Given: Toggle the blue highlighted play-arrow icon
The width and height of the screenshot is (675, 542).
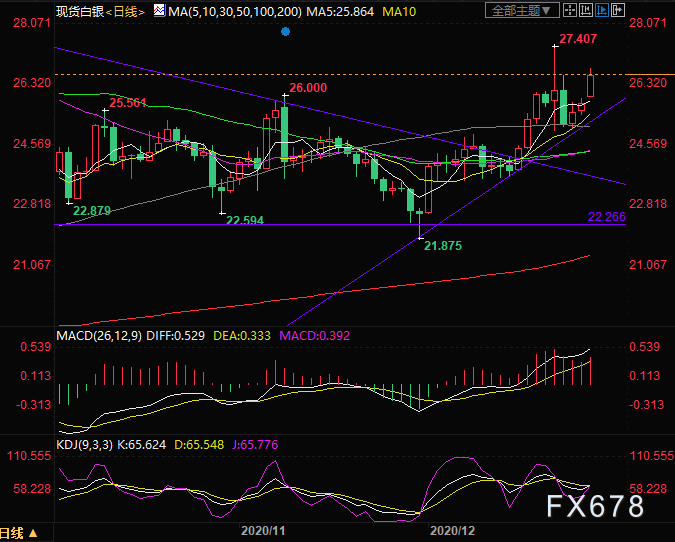Looking at the screenshot, I should click(604, 11).
